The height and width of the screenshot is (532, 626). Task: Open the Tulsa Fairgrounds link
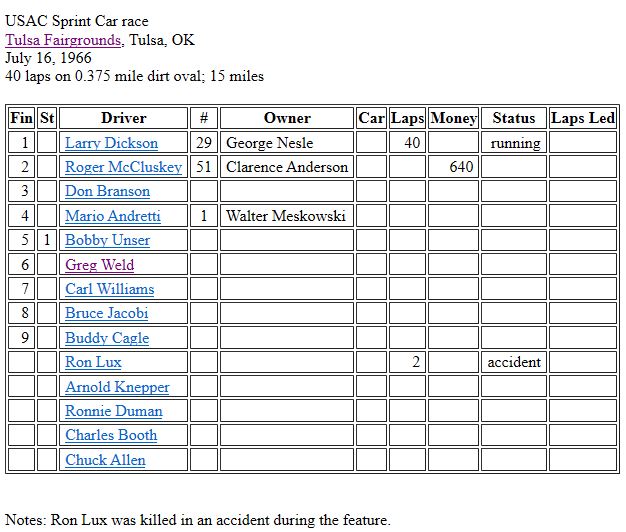[64, 40]
